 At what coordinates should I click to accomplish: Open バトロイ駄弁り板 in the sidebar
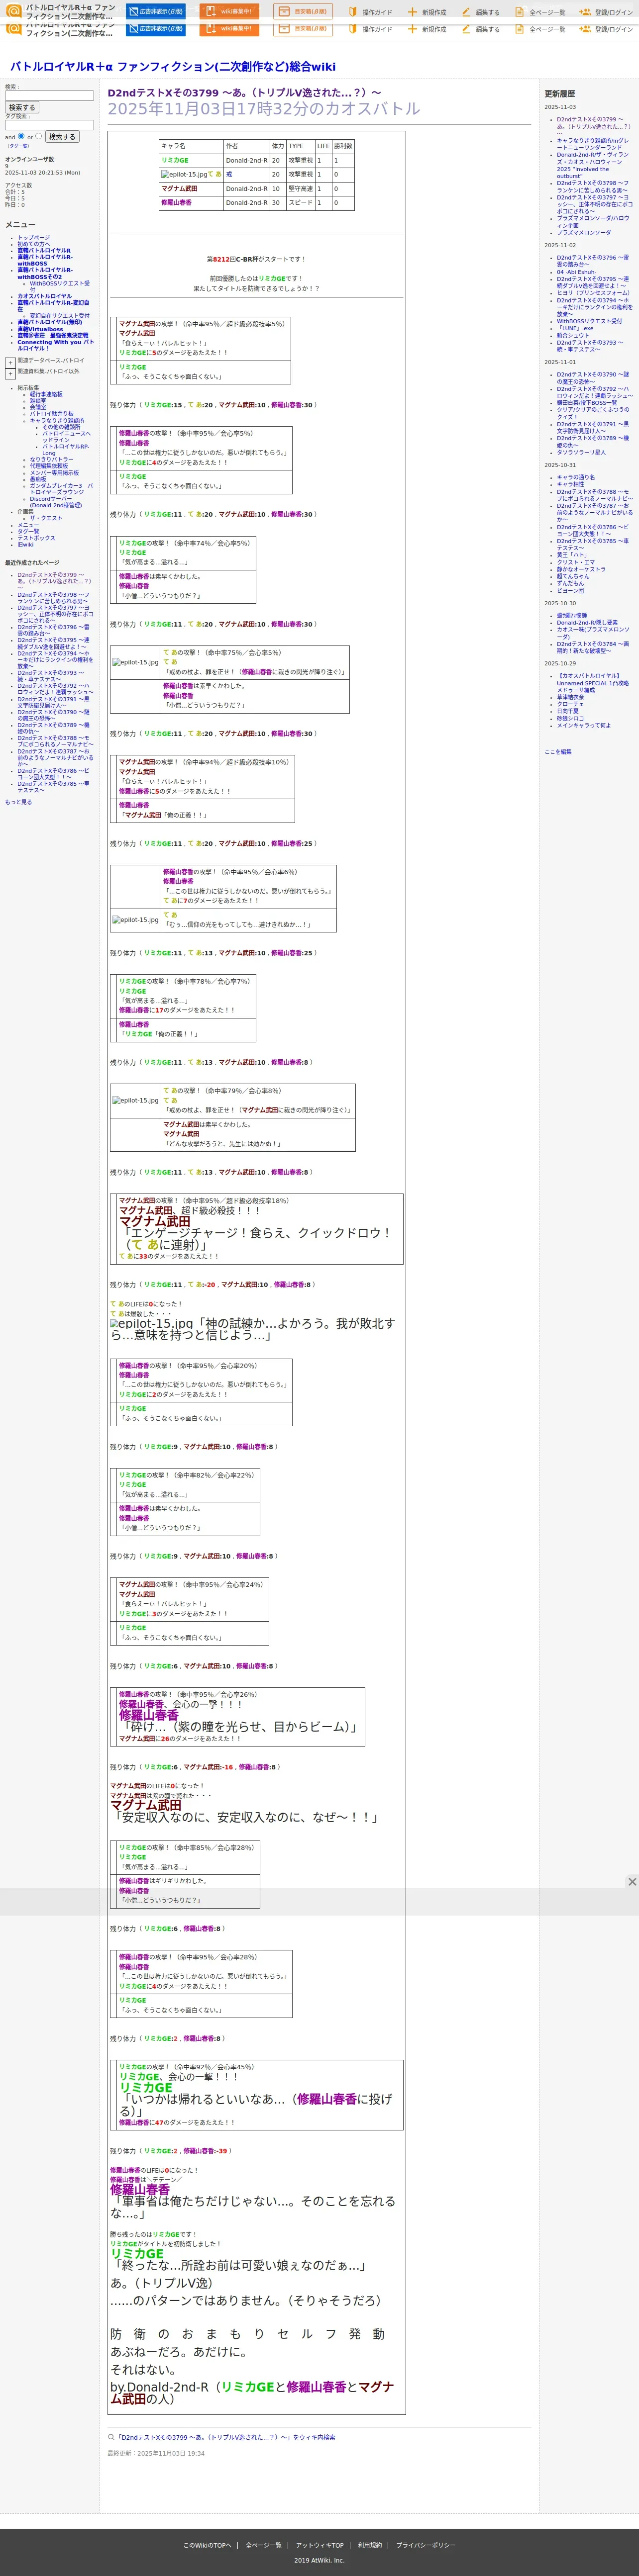pyautogui.click(x=51, y=414)
